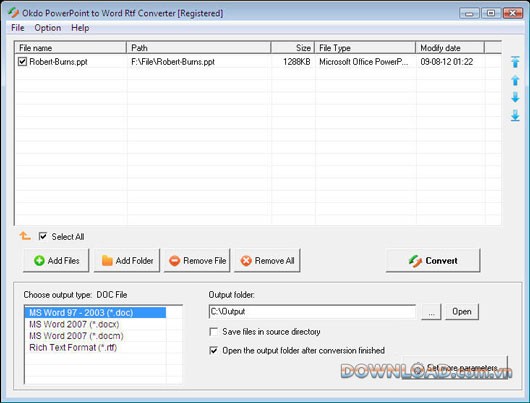Click the Add Folder button
The width and height of the screenshot is (530, 403).
point(127,260)
